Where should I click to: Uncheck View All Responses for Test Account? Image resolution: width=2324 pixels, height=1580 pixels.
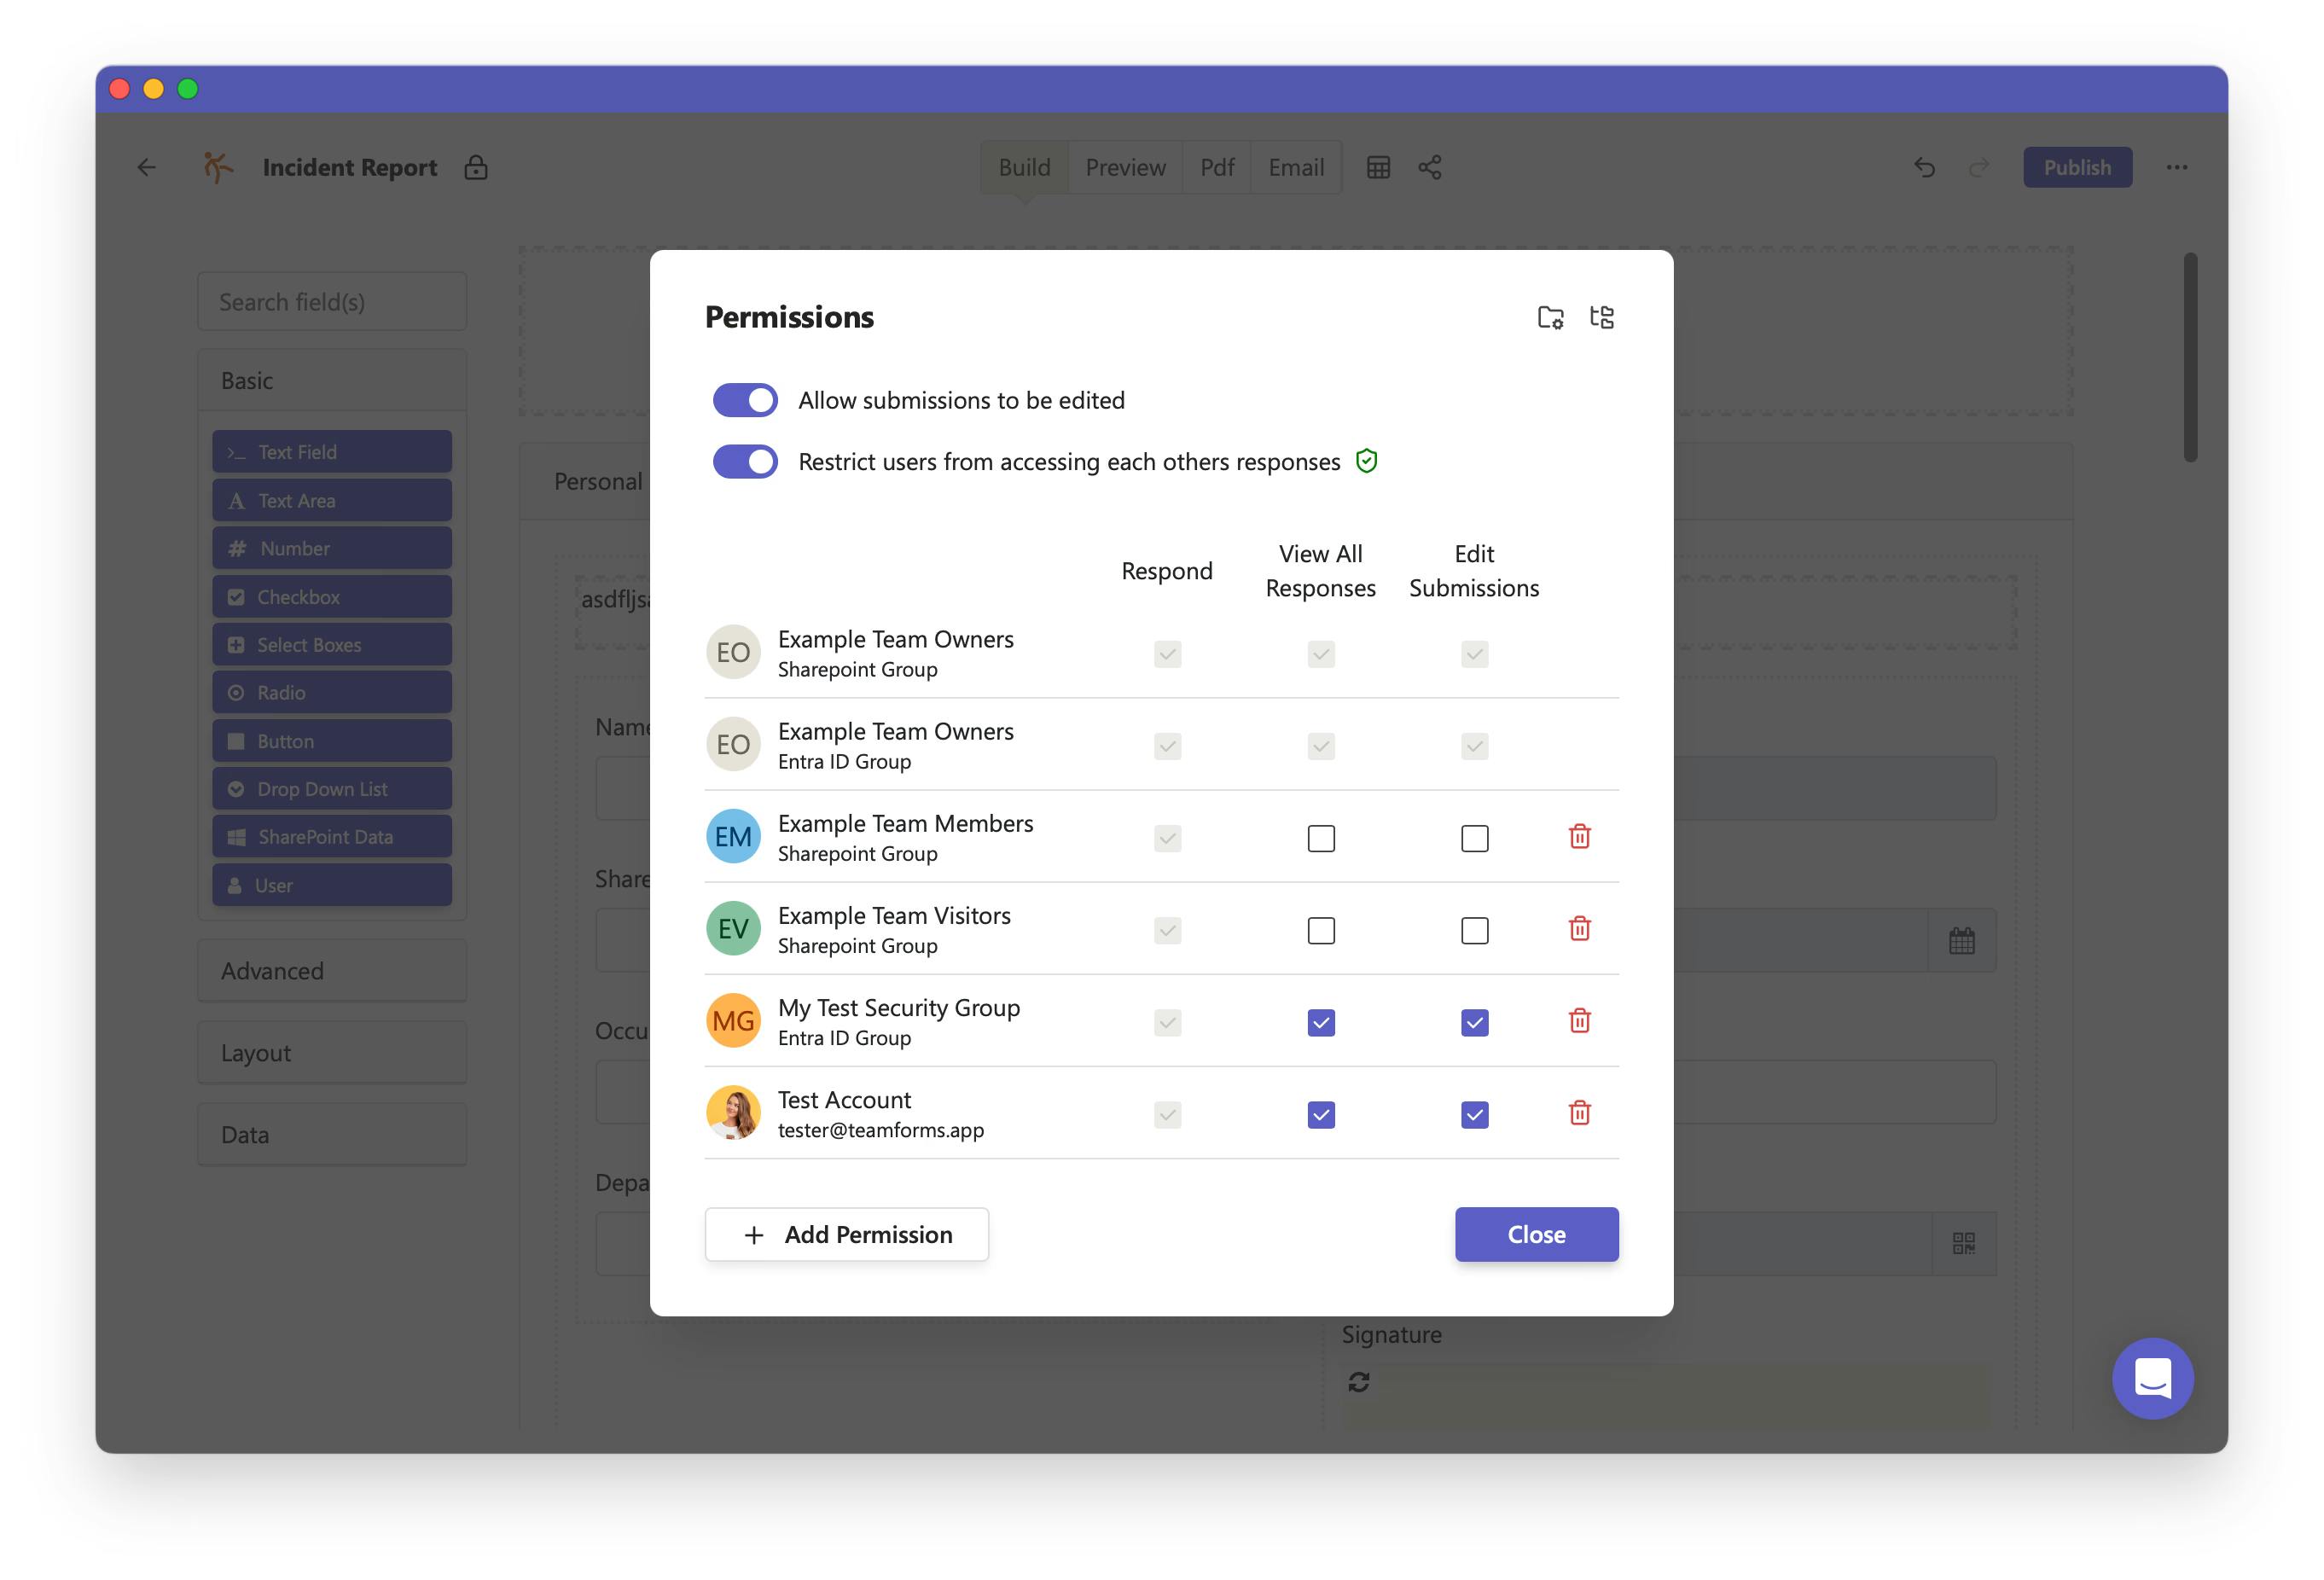coord(1320,1114)
